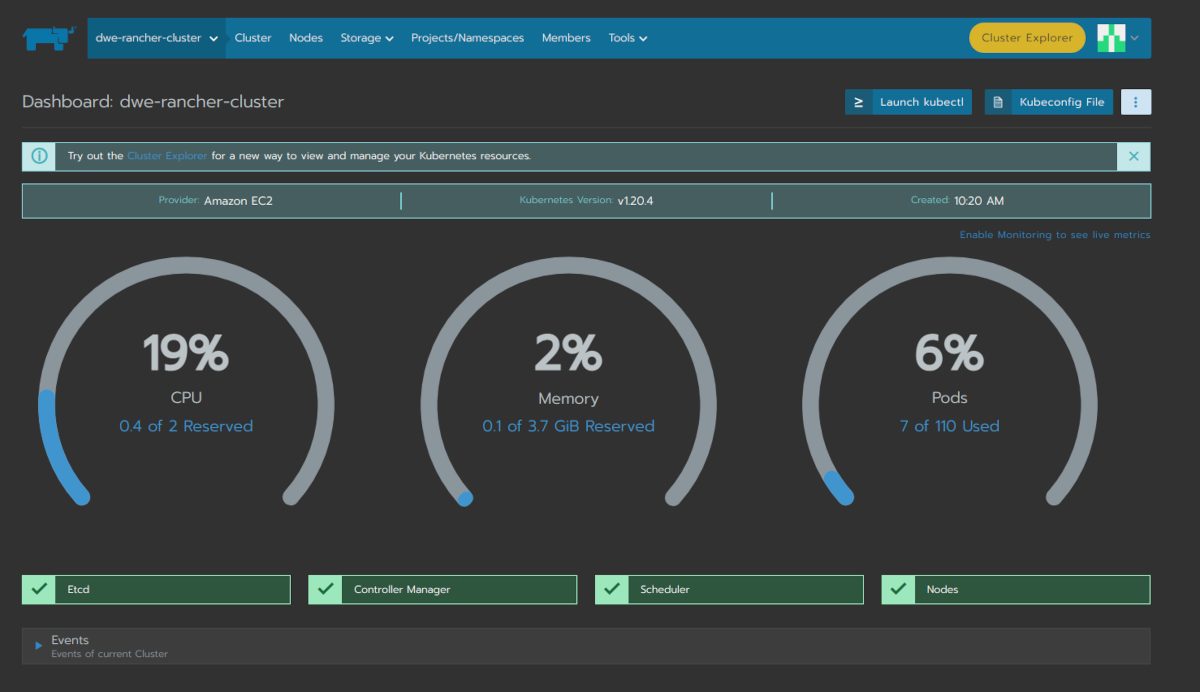Click the terminal icon on Launch kubectl

pos(858,102)
